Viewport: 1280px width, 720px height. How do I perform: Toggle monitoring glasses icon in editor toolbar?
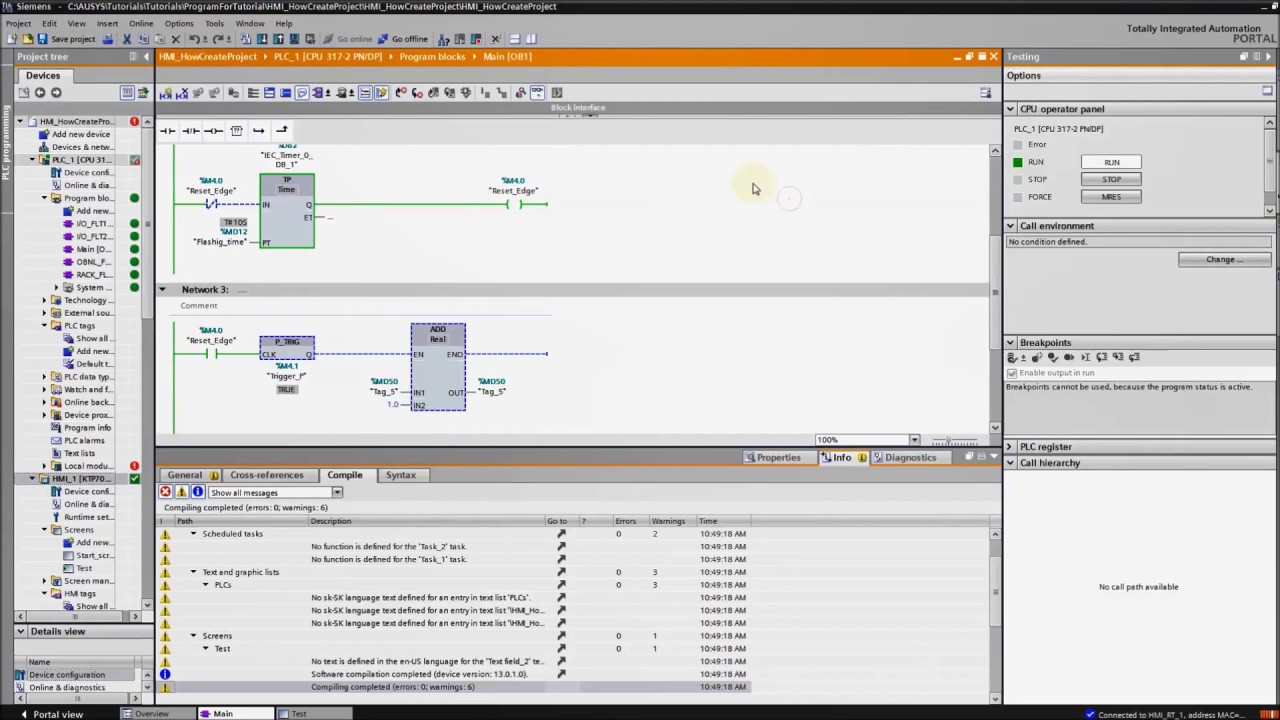point(537,93)
